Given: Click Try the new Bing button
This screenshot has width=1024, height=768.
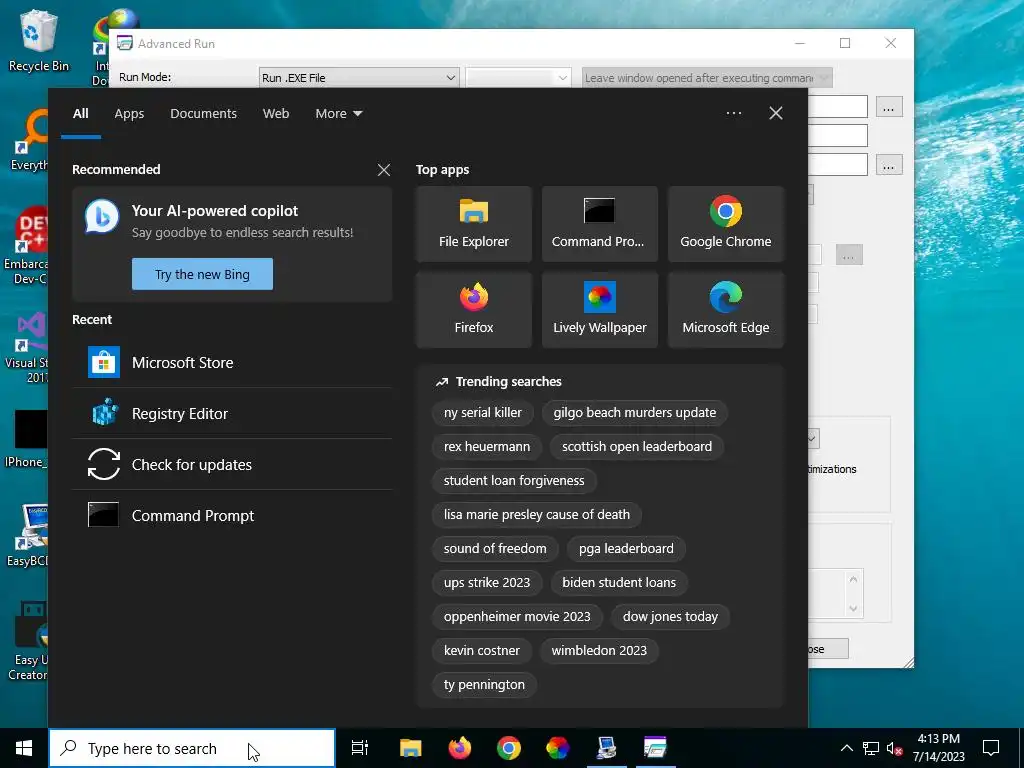Looking at the screenshot, I should (x=202, y=274).
